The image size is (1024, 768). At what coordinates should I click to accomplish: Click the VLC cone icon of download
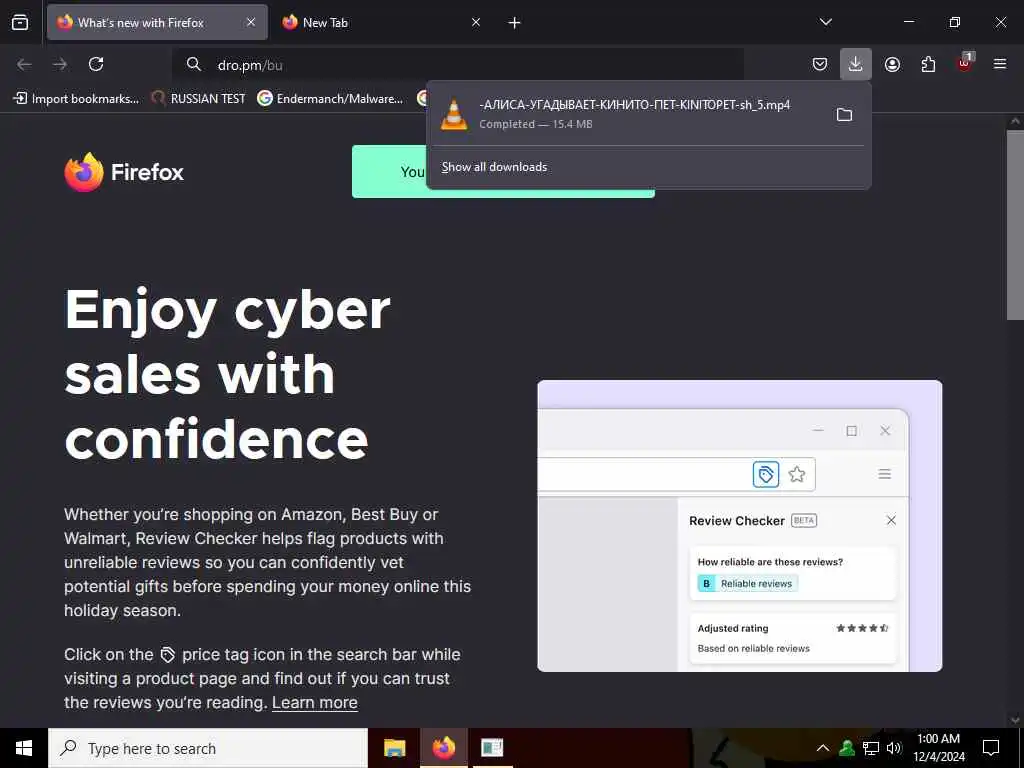pyautogui.click(x=454, y=114)
